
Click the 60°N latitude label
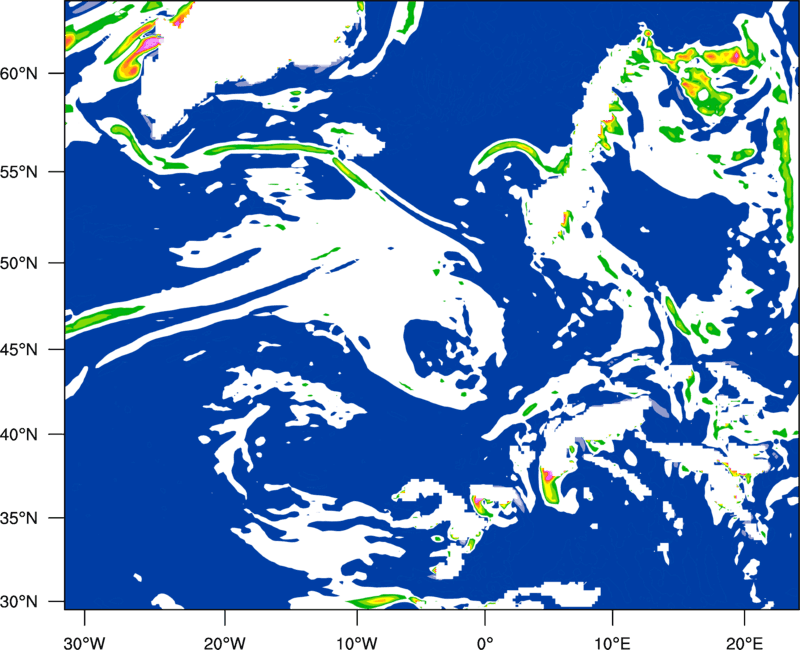tap(19, 73)
